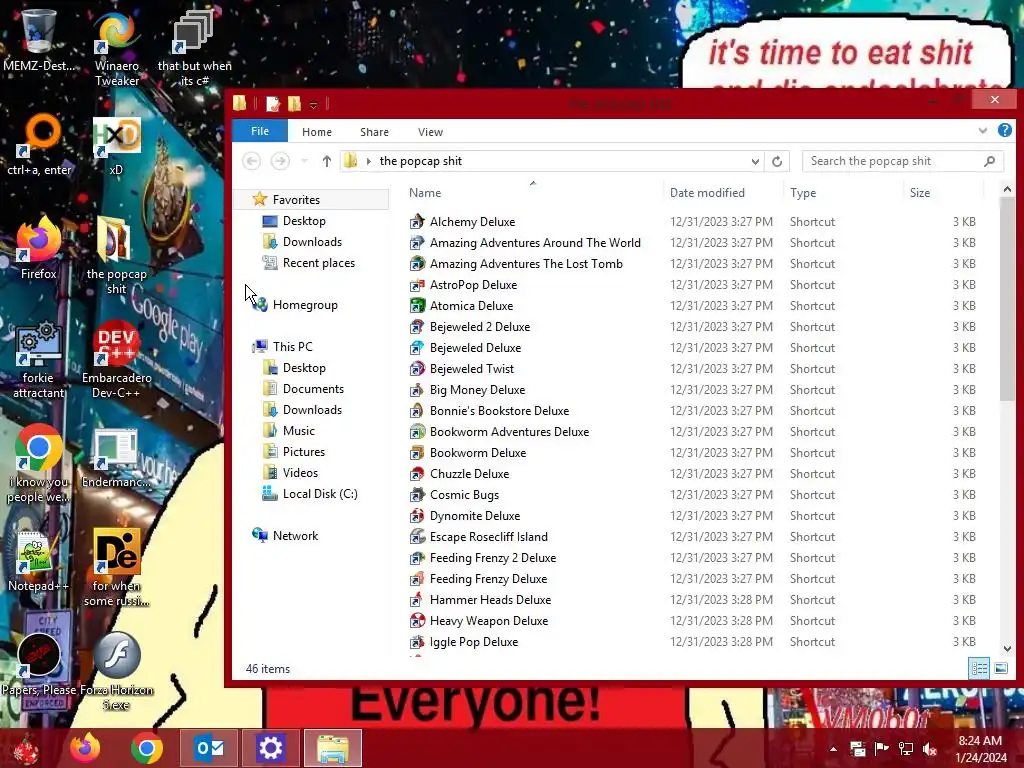Open Action Center flag tray icon
The height and width of the screenshot is (768, 1024).
pyautogui.click(x=881, y=749)
